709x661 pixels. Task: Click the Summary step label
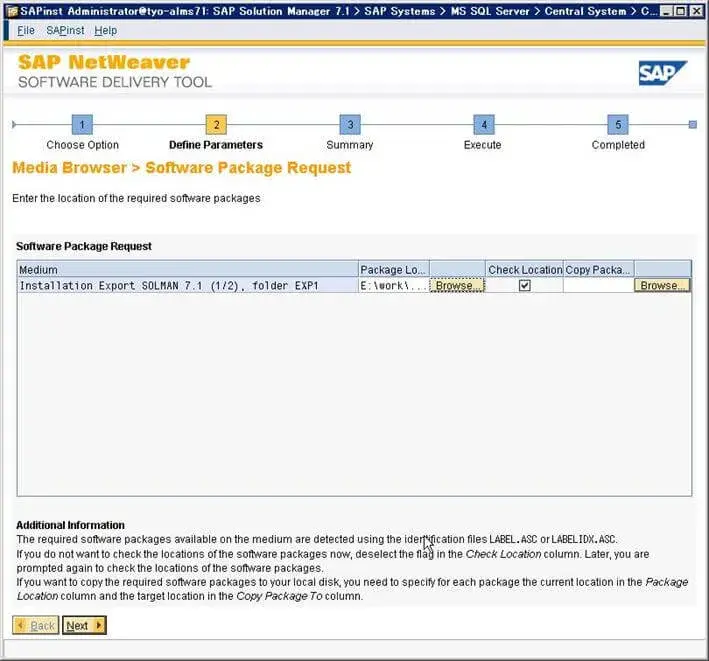(350, 145)
